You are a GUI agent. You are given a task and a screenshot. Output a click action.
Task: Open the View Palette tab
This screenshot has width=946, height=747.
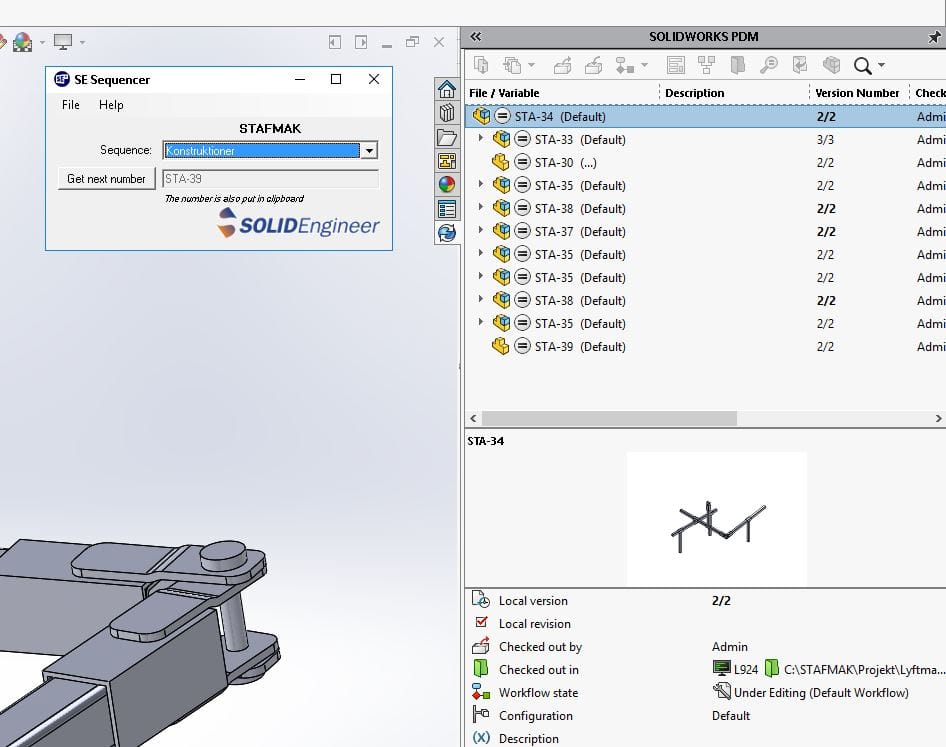[x=447, y=161]
